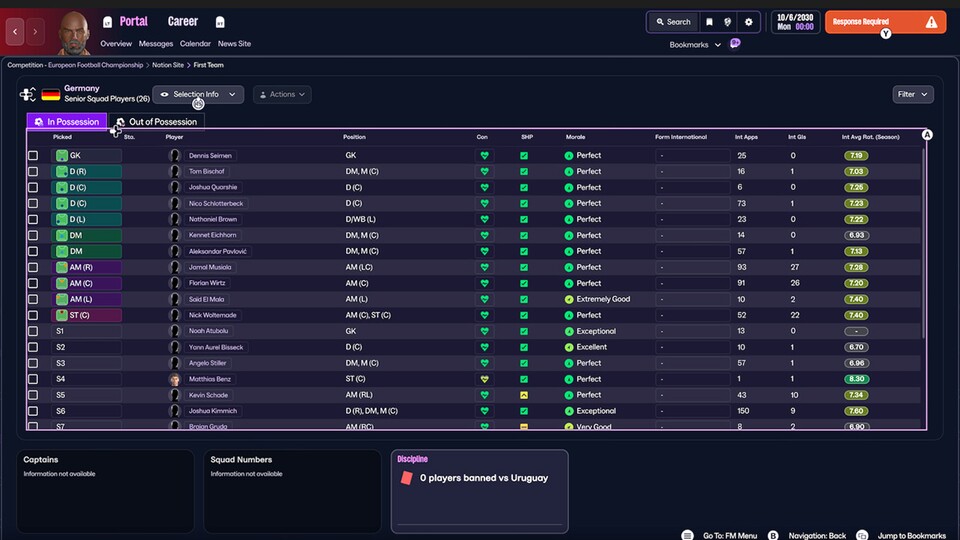
Task: Switch to Out of Possession tab
Action: (157, 122)
